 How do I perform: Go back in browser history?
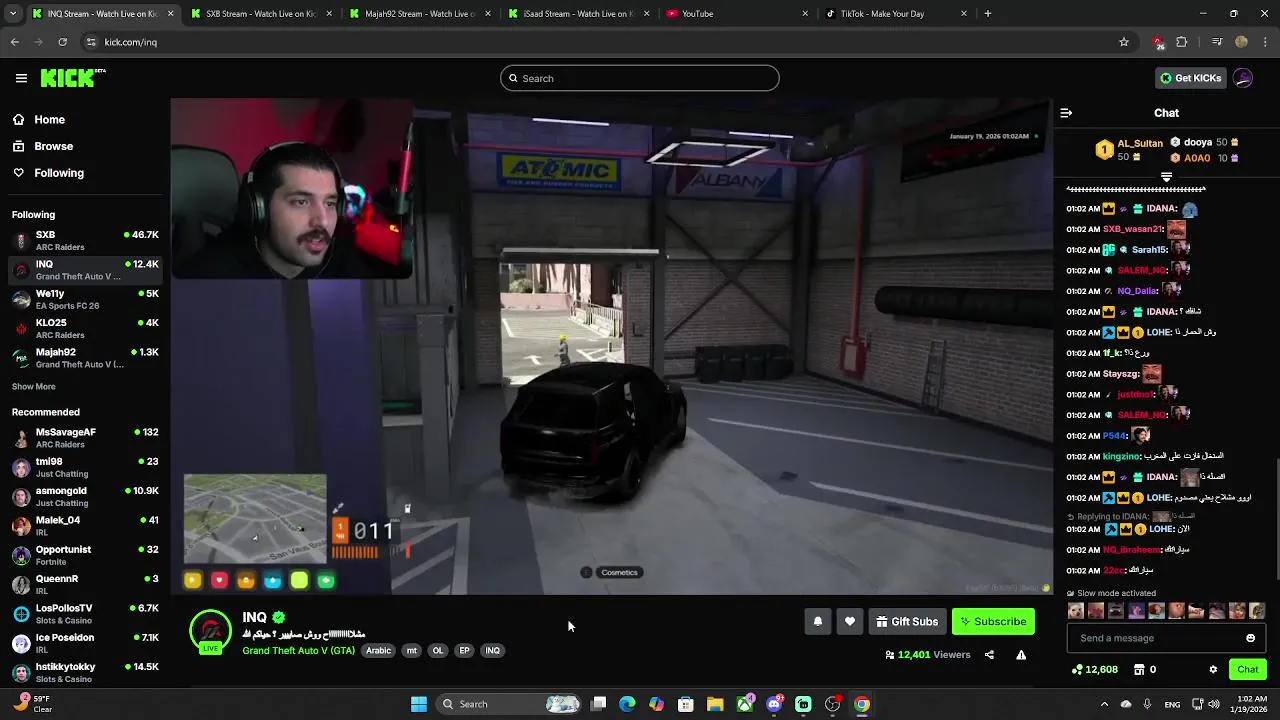point(14,42)
